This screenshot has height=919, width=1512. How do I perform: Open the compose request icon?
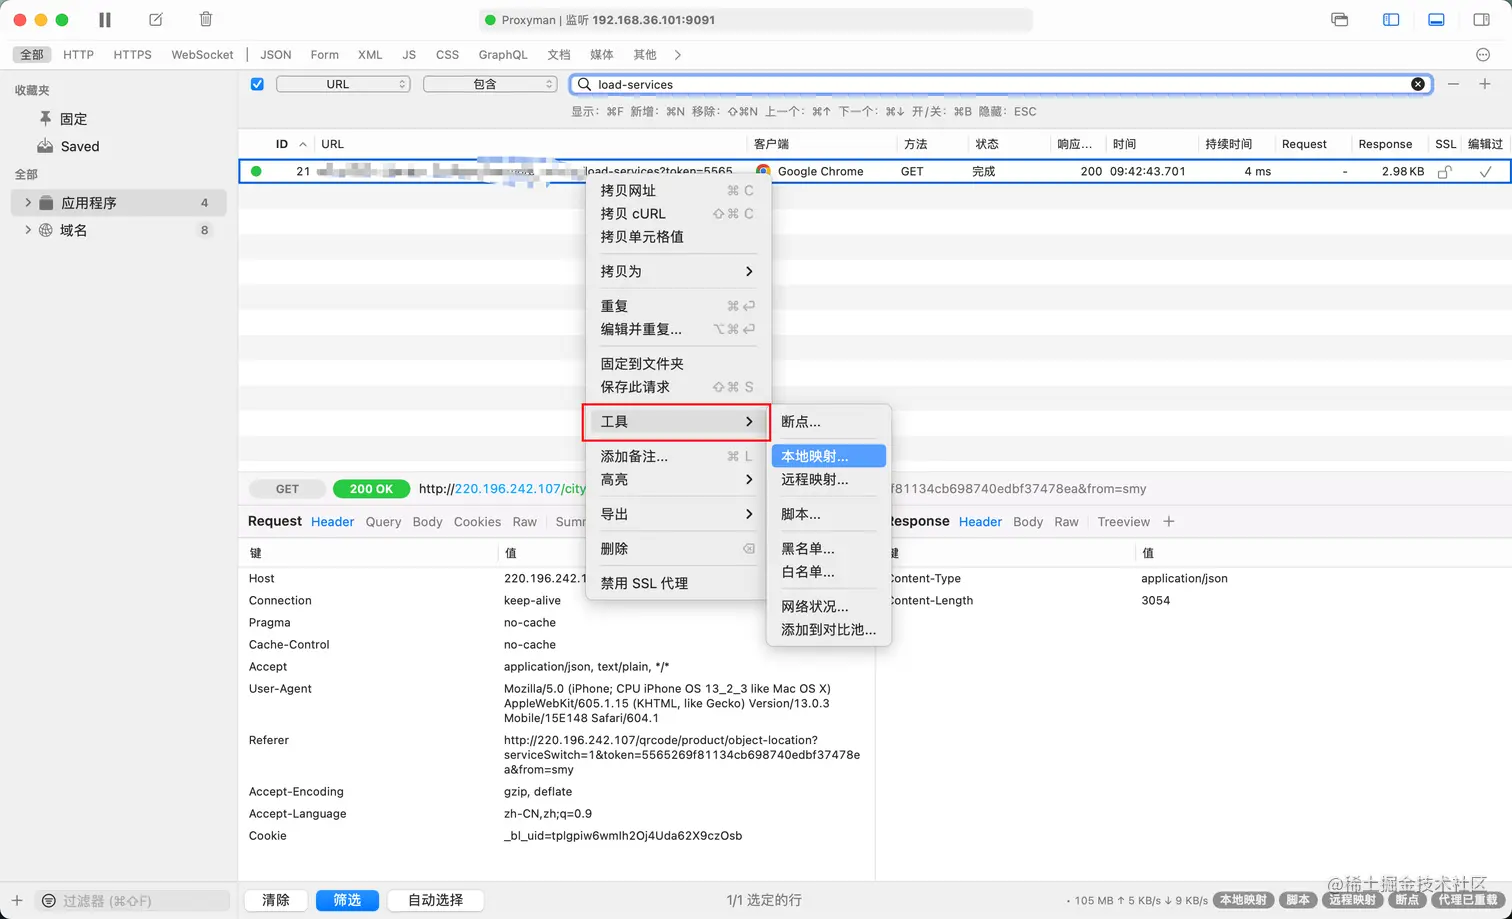(155, 19)
